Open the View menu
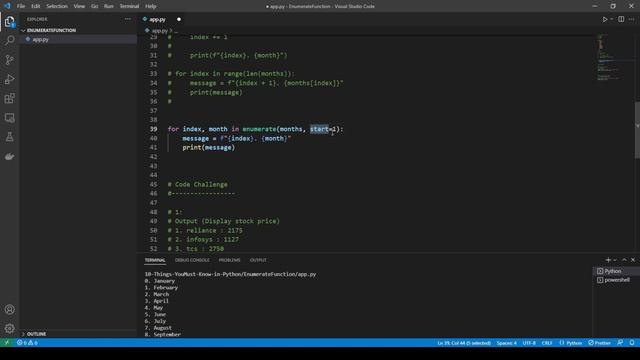Image resolution: width=640 pixels, height=360 pixels. pyautogui.click(x=79, y=6)
